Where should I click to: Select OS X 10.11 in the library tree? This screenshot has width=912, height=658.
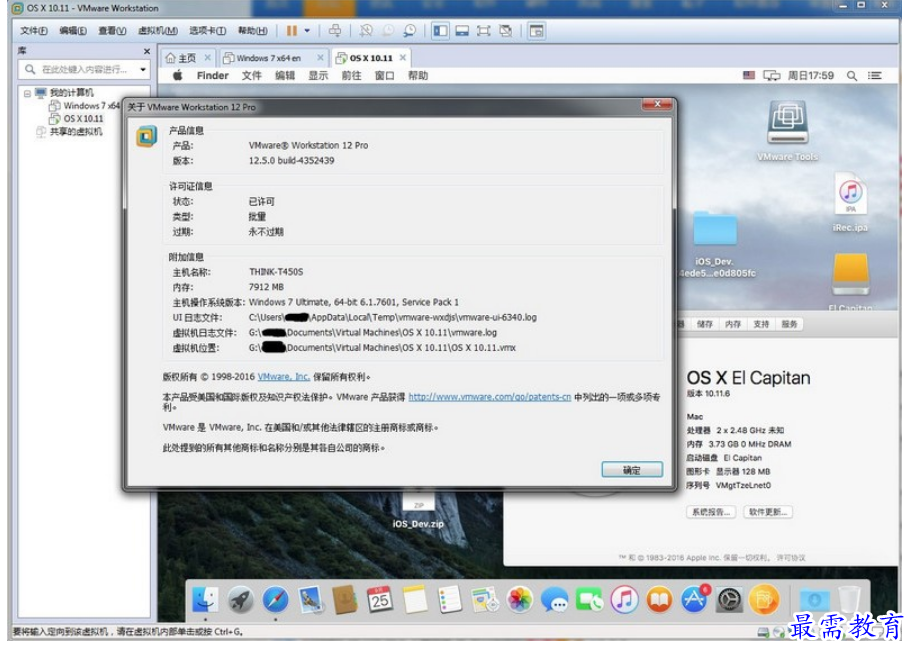76,118
